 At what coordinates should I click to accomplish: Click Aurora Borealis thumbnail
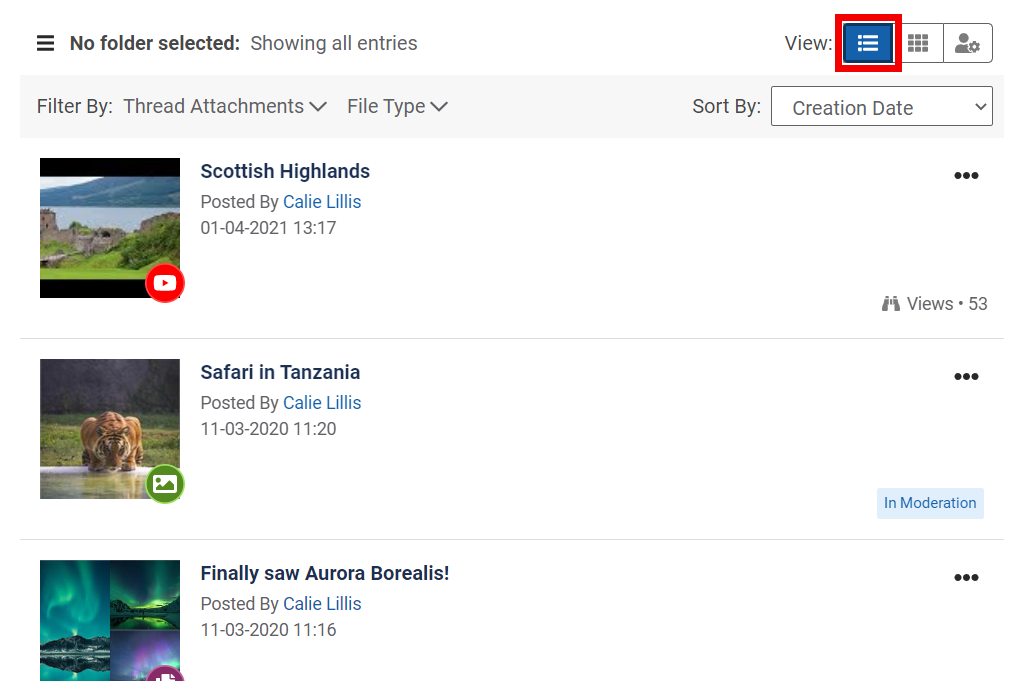pos(110,620)
